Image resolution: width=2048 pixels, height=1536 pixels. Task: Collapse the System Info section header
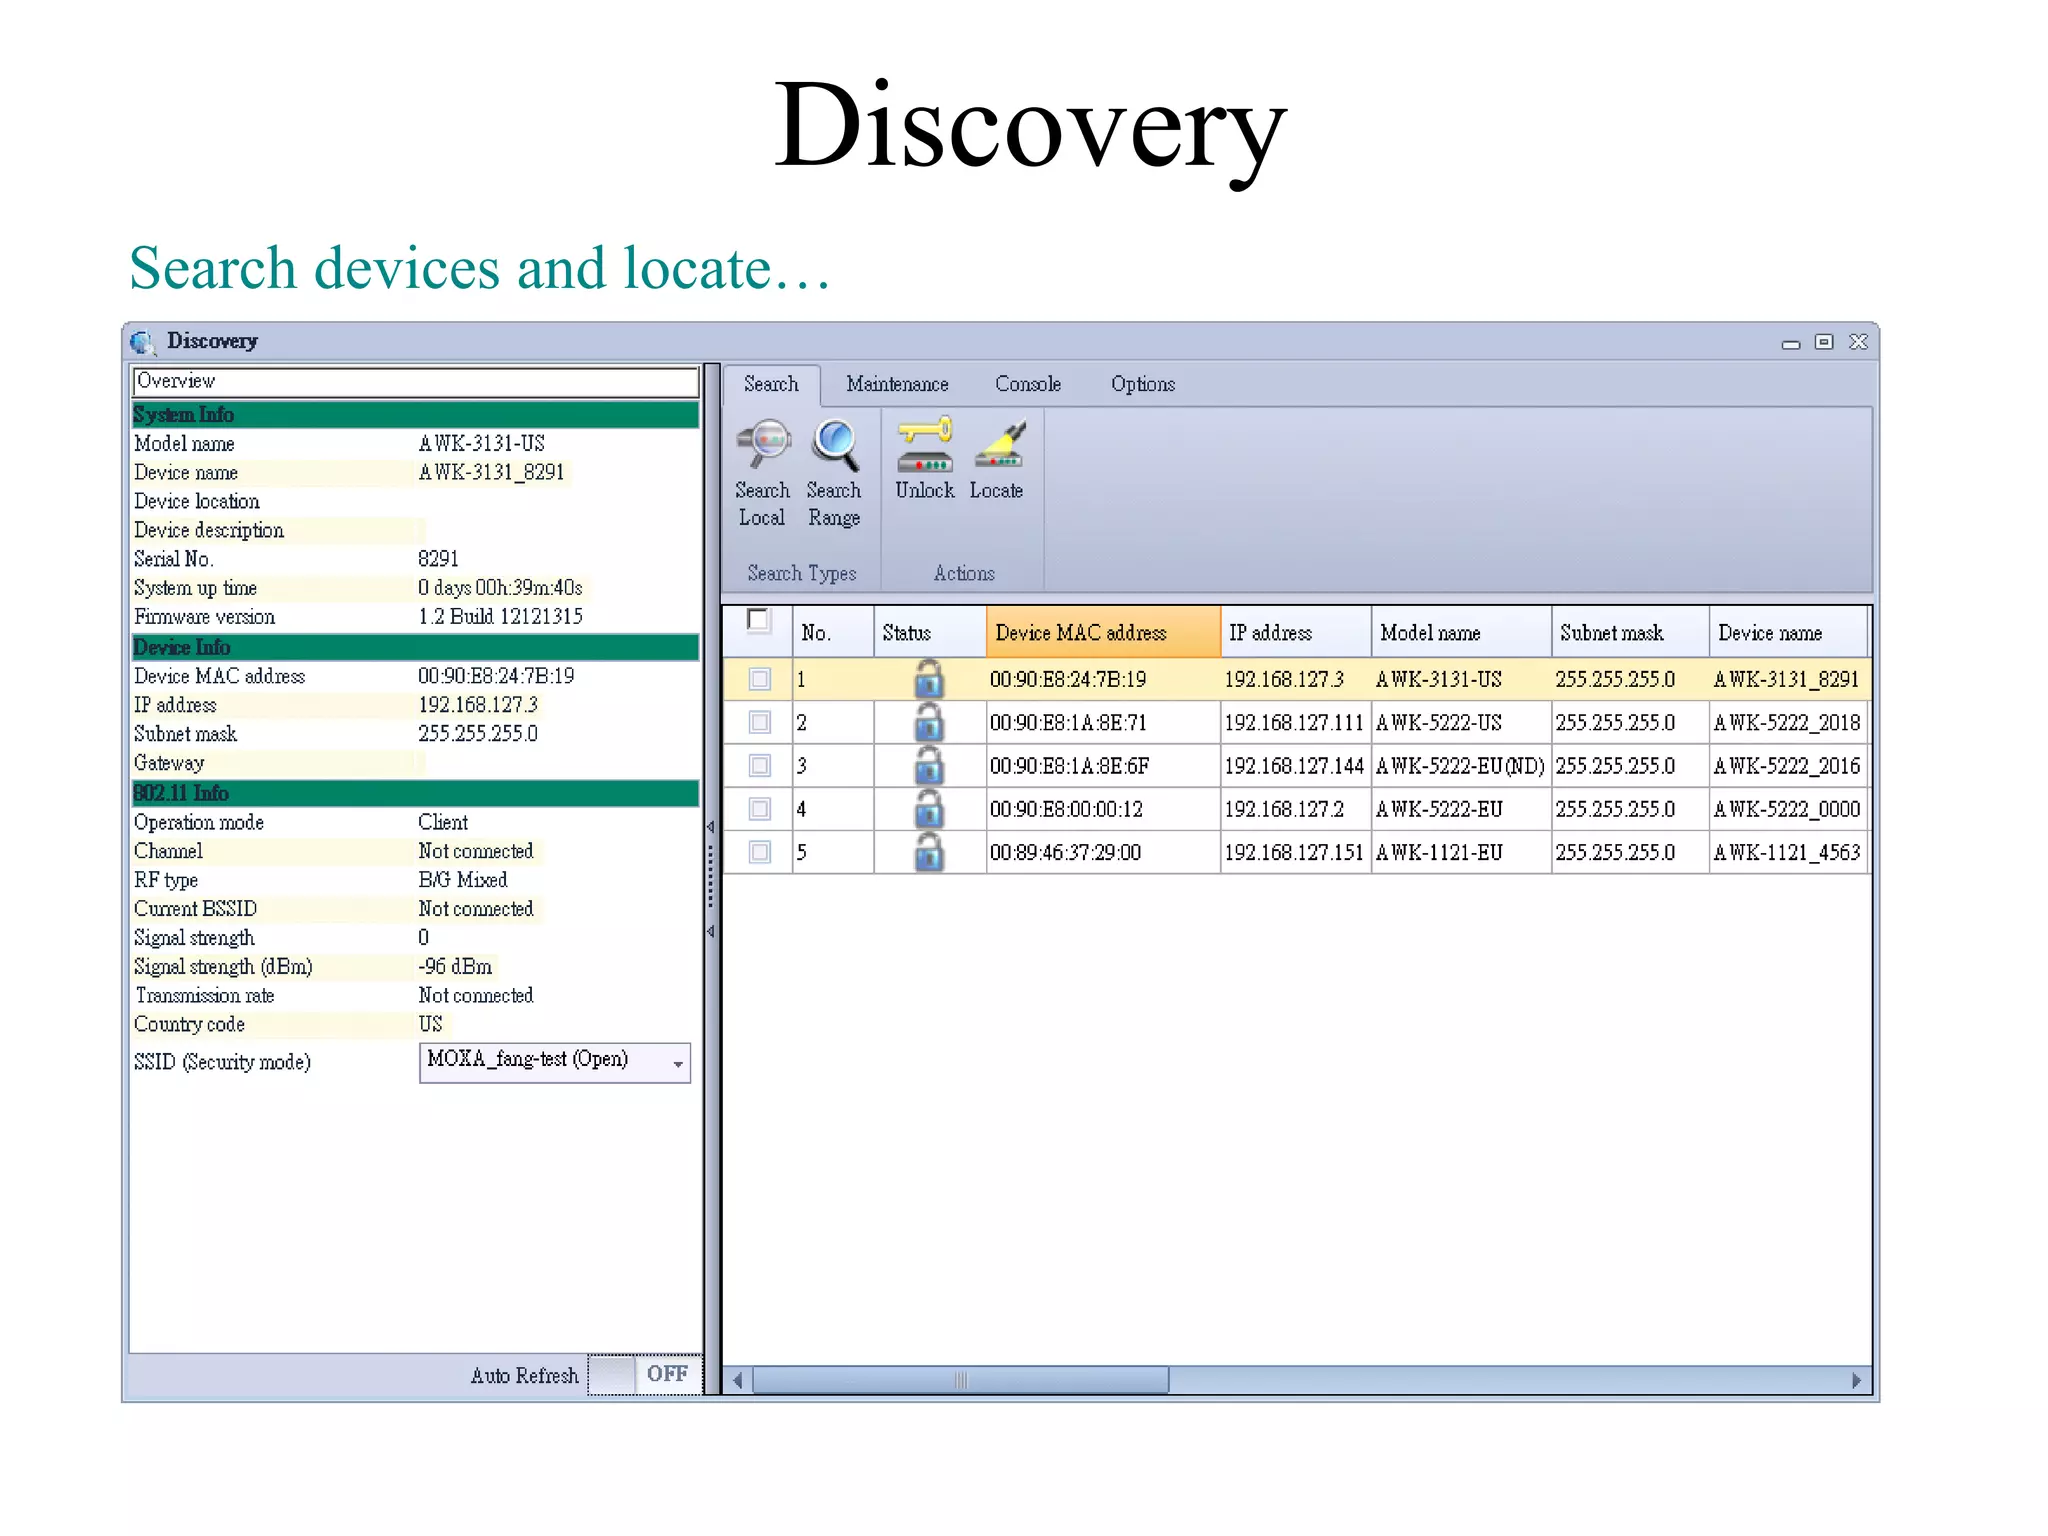[x=415, y=414]
